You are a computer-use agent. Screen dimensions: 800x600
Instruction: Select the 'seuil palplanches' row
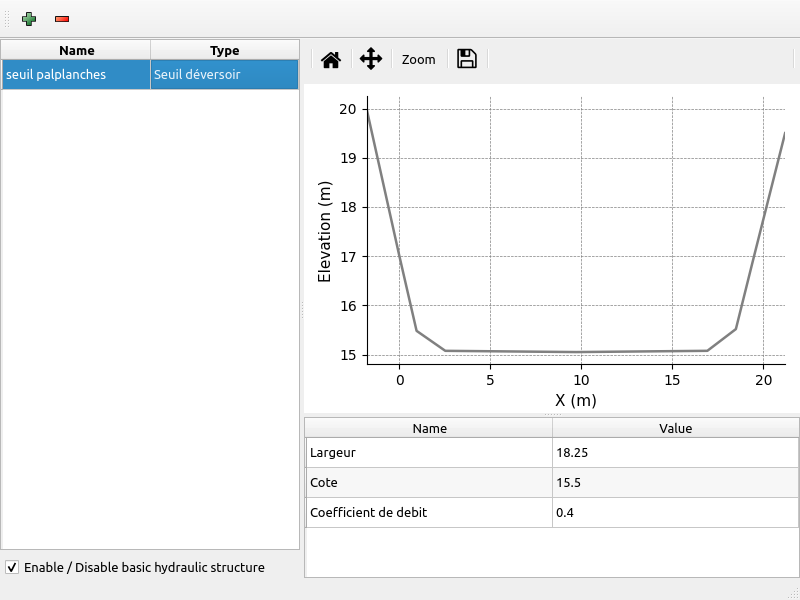point(76,74)
